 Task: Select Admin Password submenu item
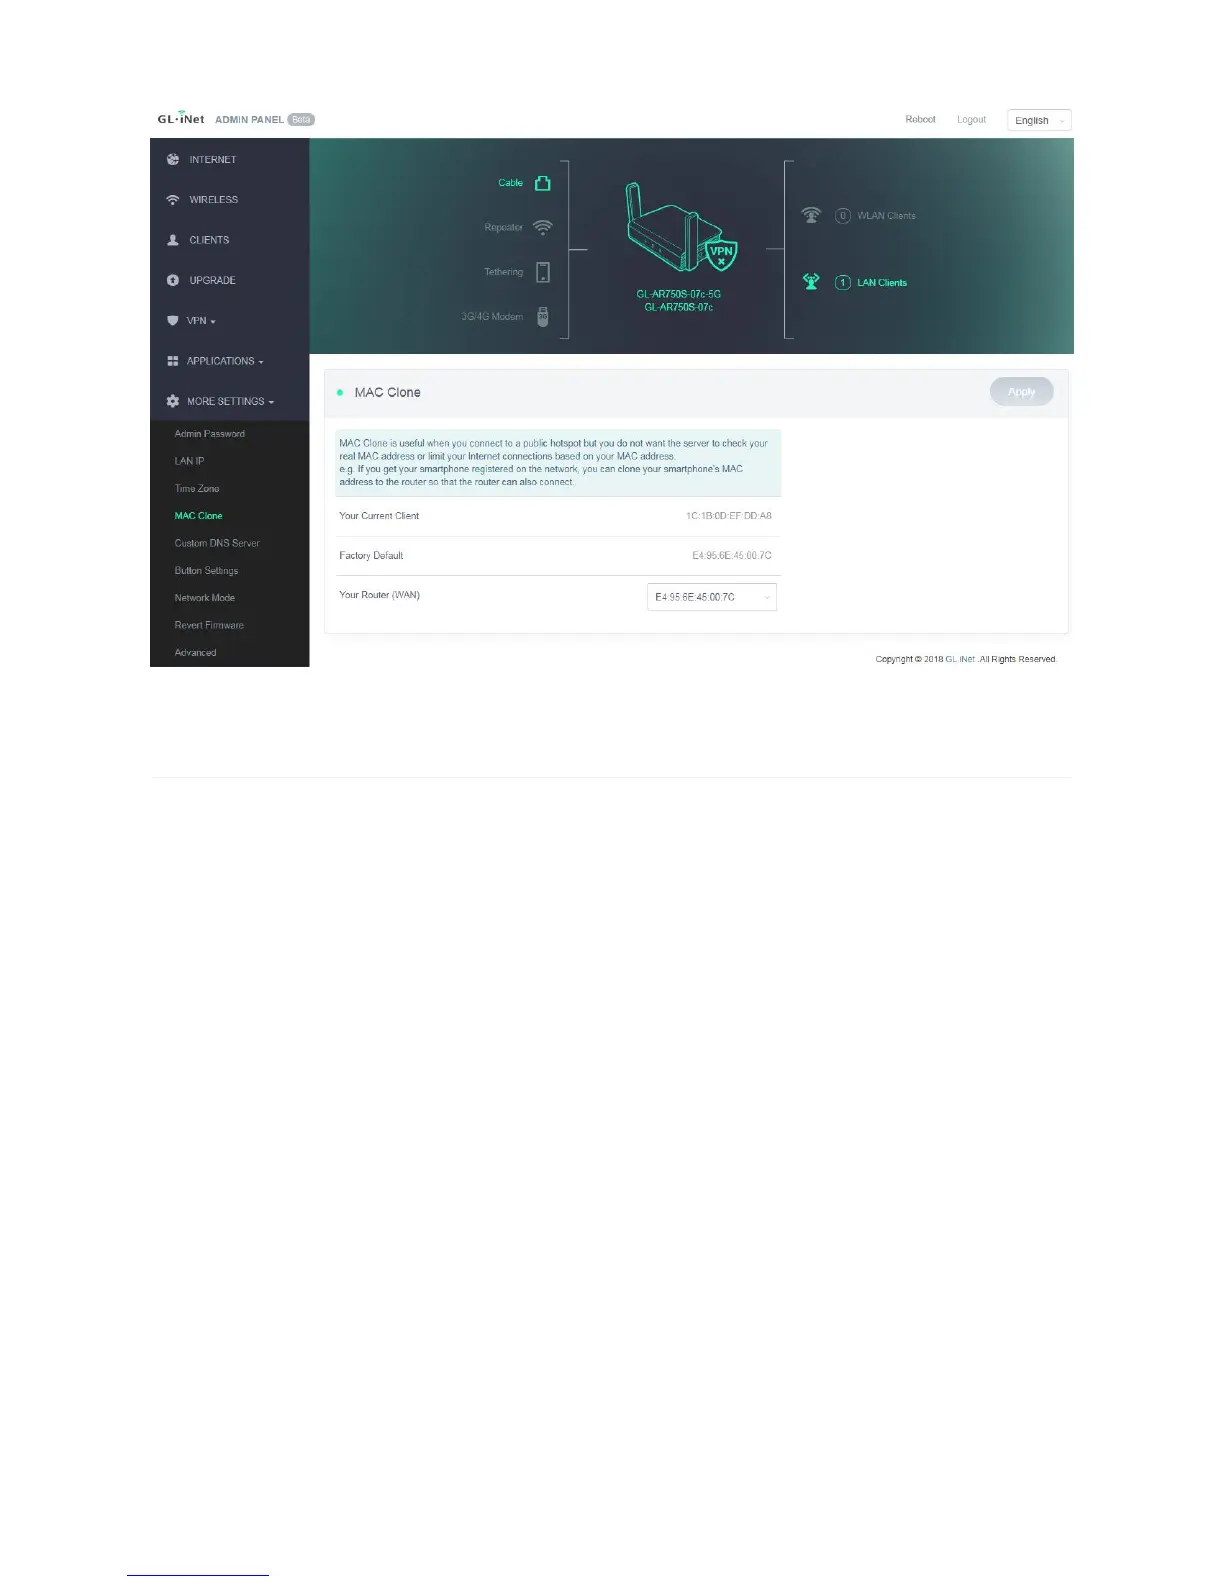(210, 434)
